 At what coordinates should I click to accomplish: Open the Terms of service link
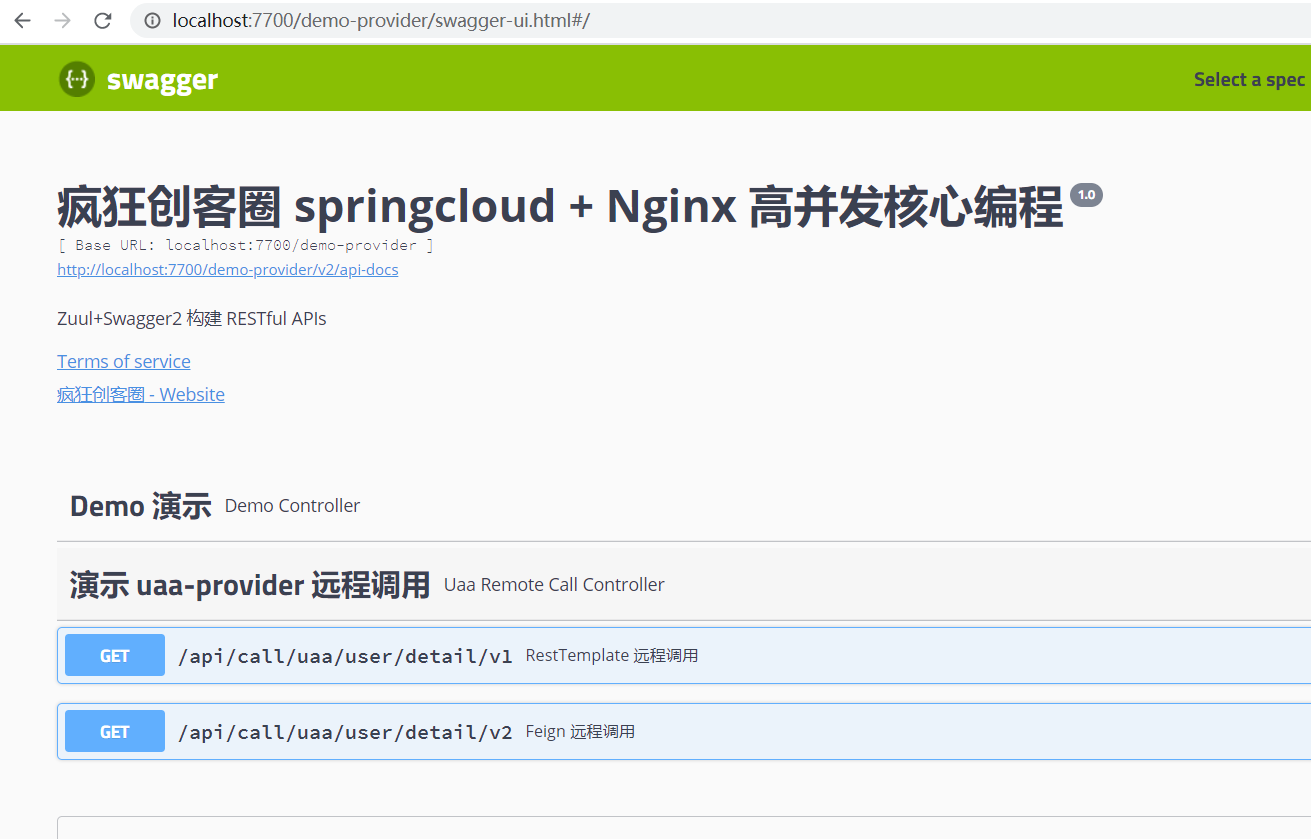(x=124, y=361)
